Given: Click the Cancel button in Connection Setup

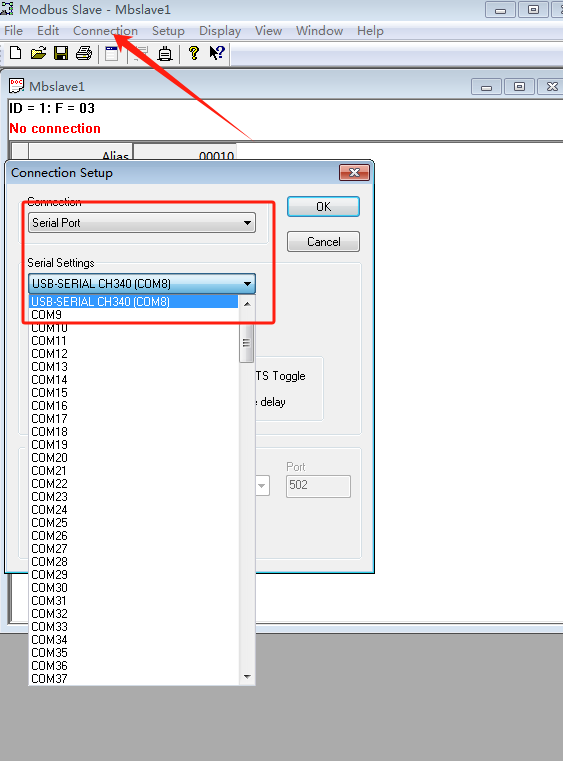Looking at the screenshot, I should point(323,242).
